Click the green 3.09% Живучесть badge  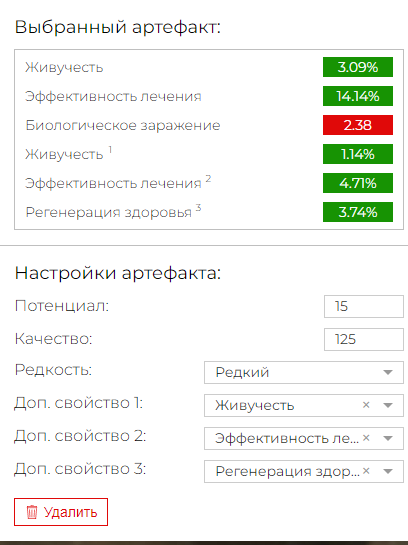[358, 67]
